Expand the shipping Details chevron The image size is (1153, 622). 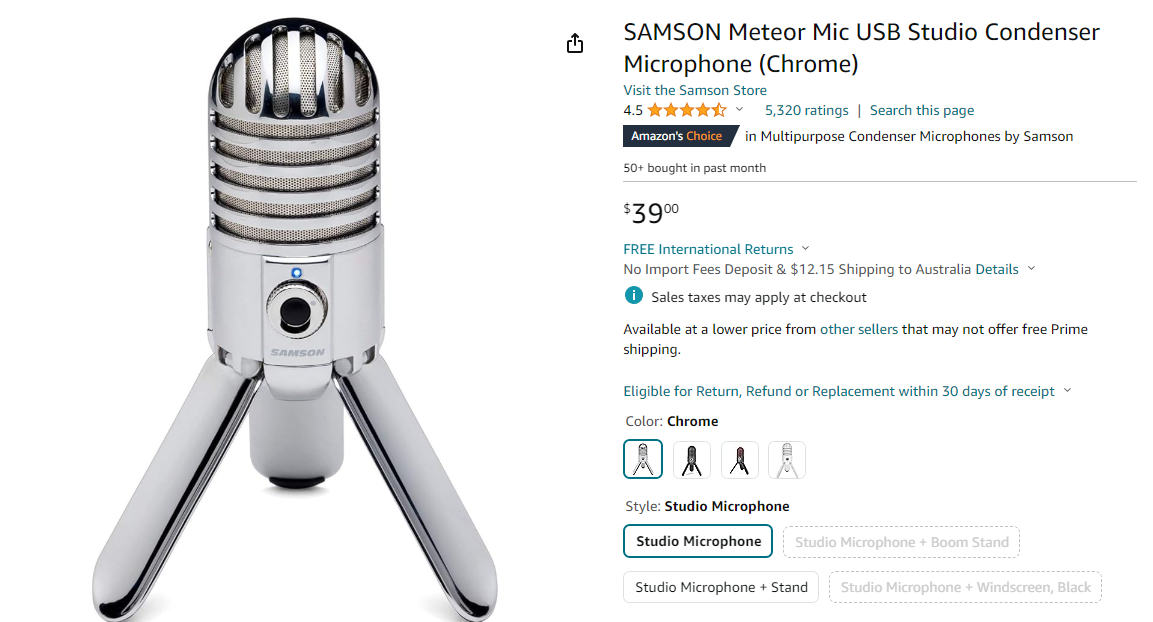pyautogui.click(x=1032, y=269)
